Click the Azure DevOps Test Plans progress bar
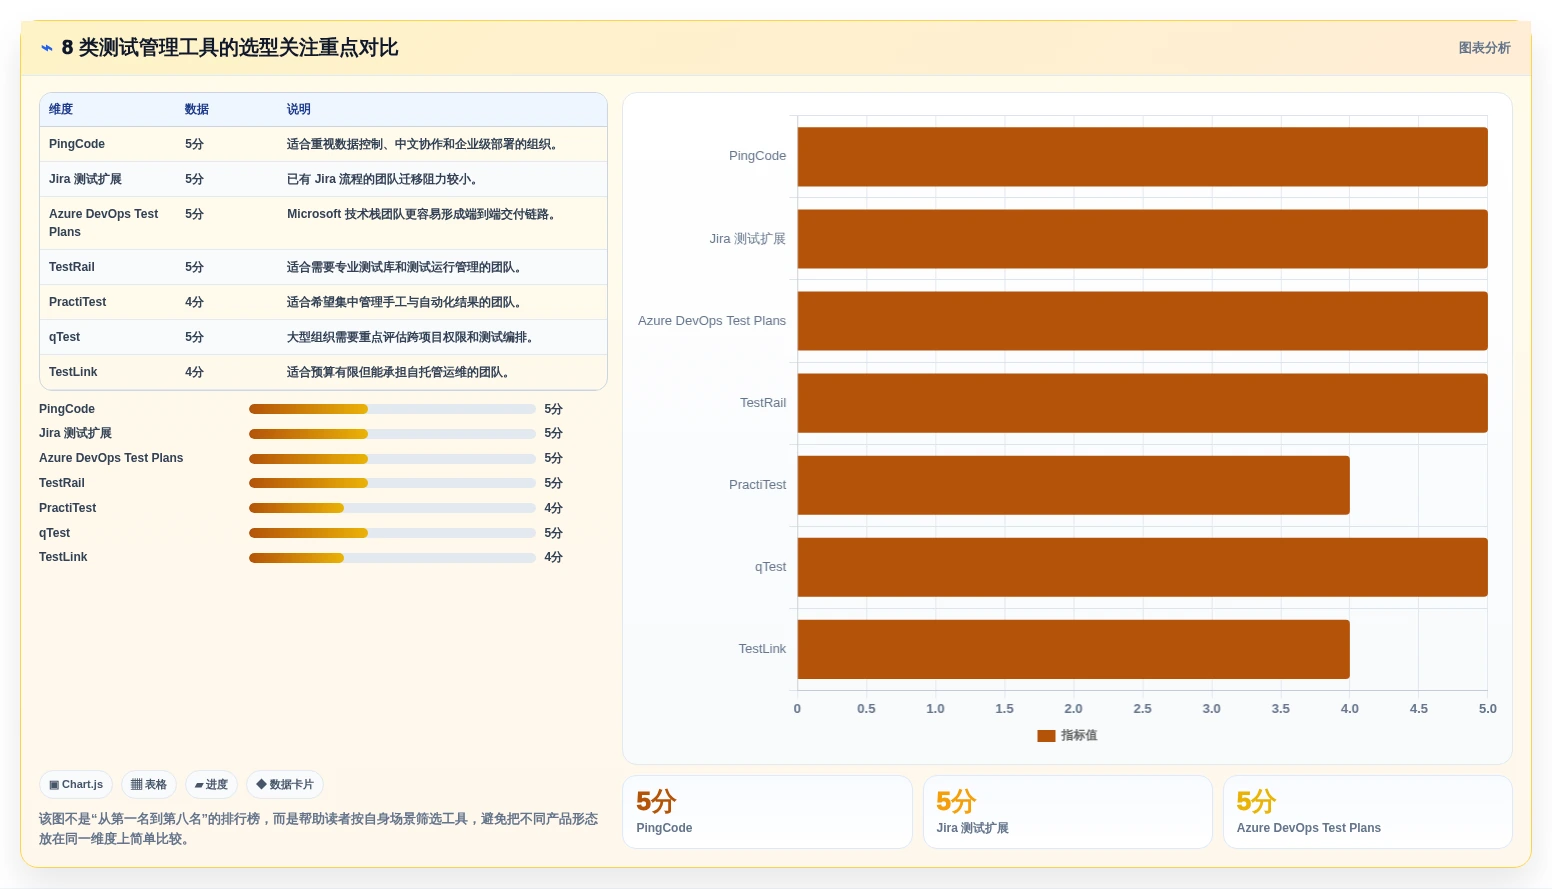This screenshot has width=1552, height=889. 392,459
